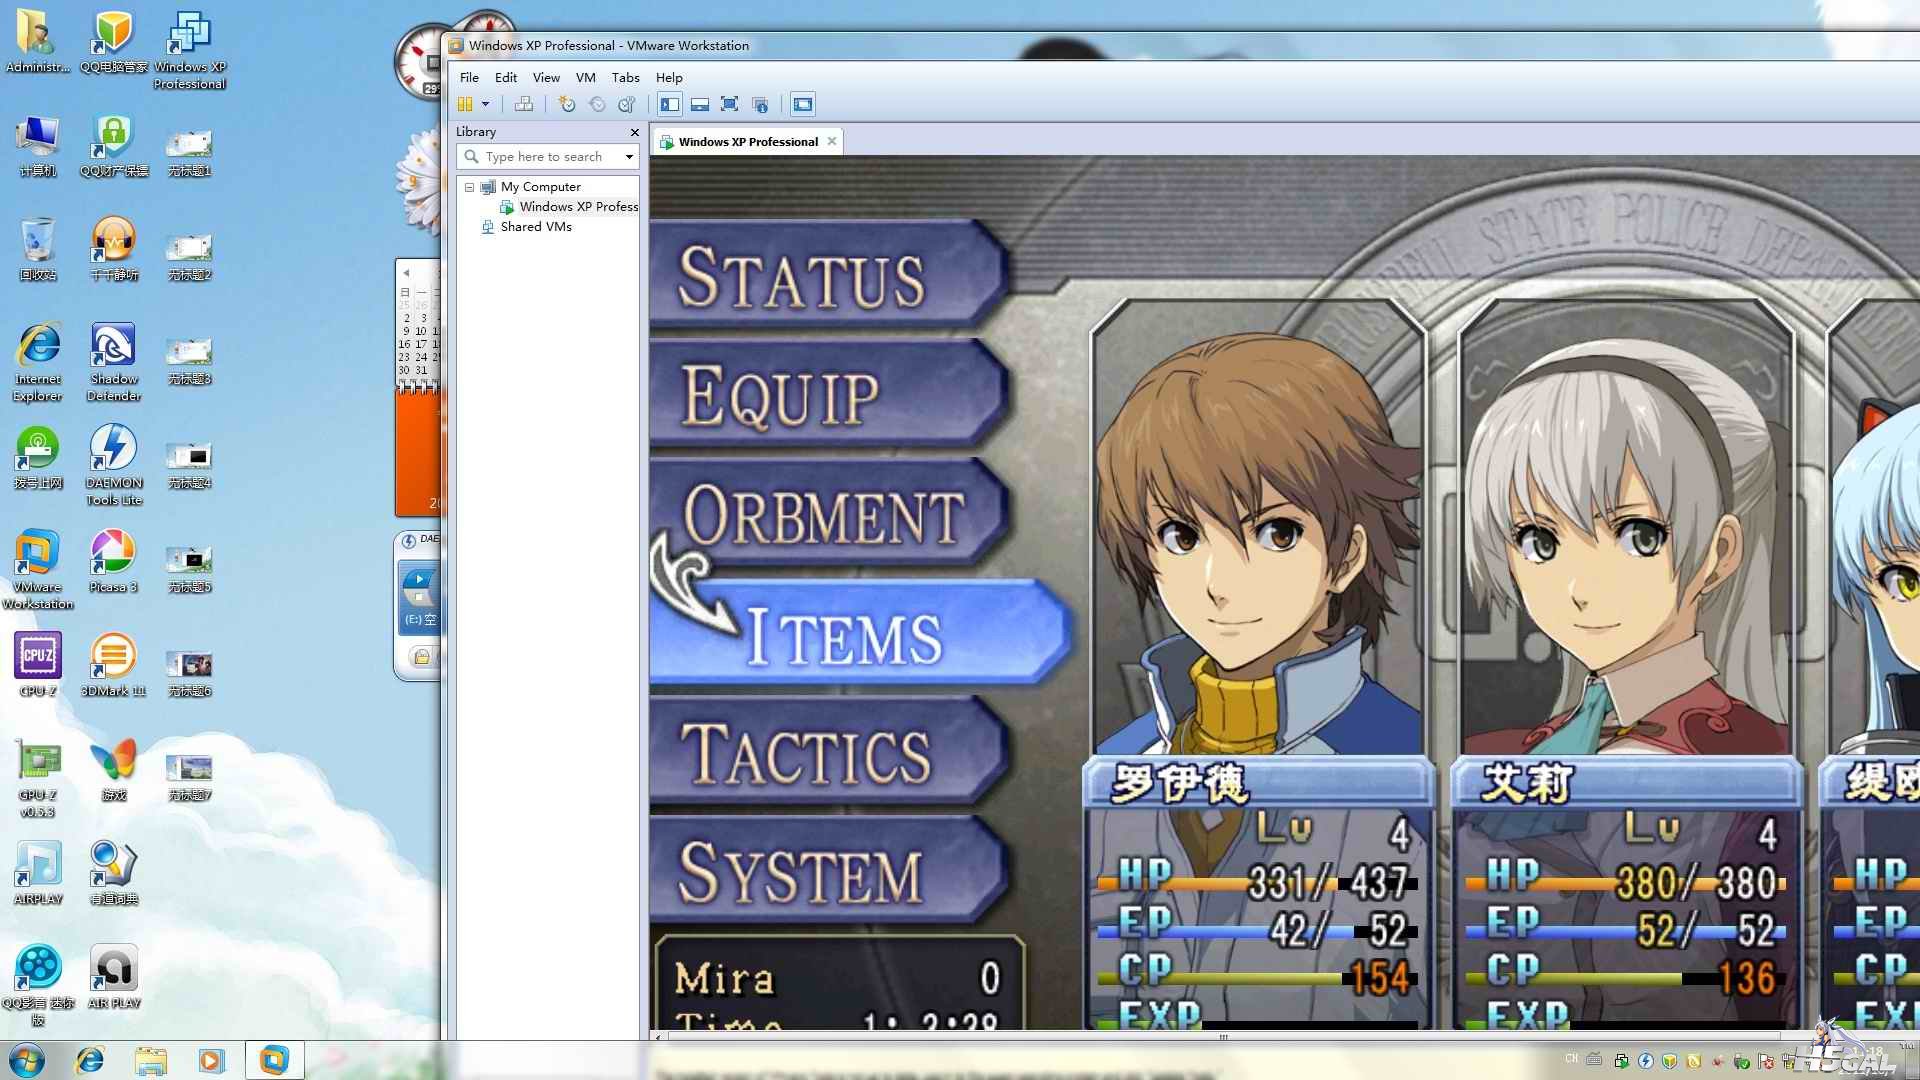Toggle the console view toolbar icon
This screenshot has height=1080, width=1920.
802,104
